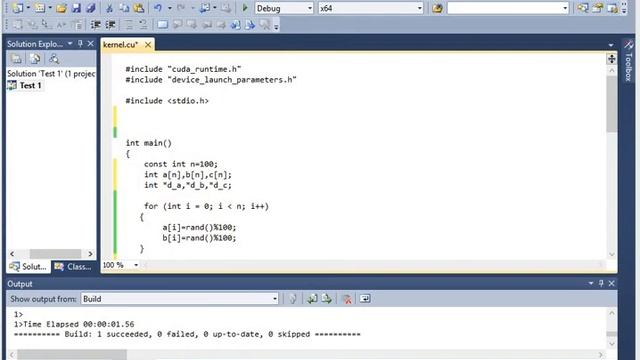Open the 100 % zoom dropdown
This screenshot has width=640, height=360.
(x=136, y=265)
